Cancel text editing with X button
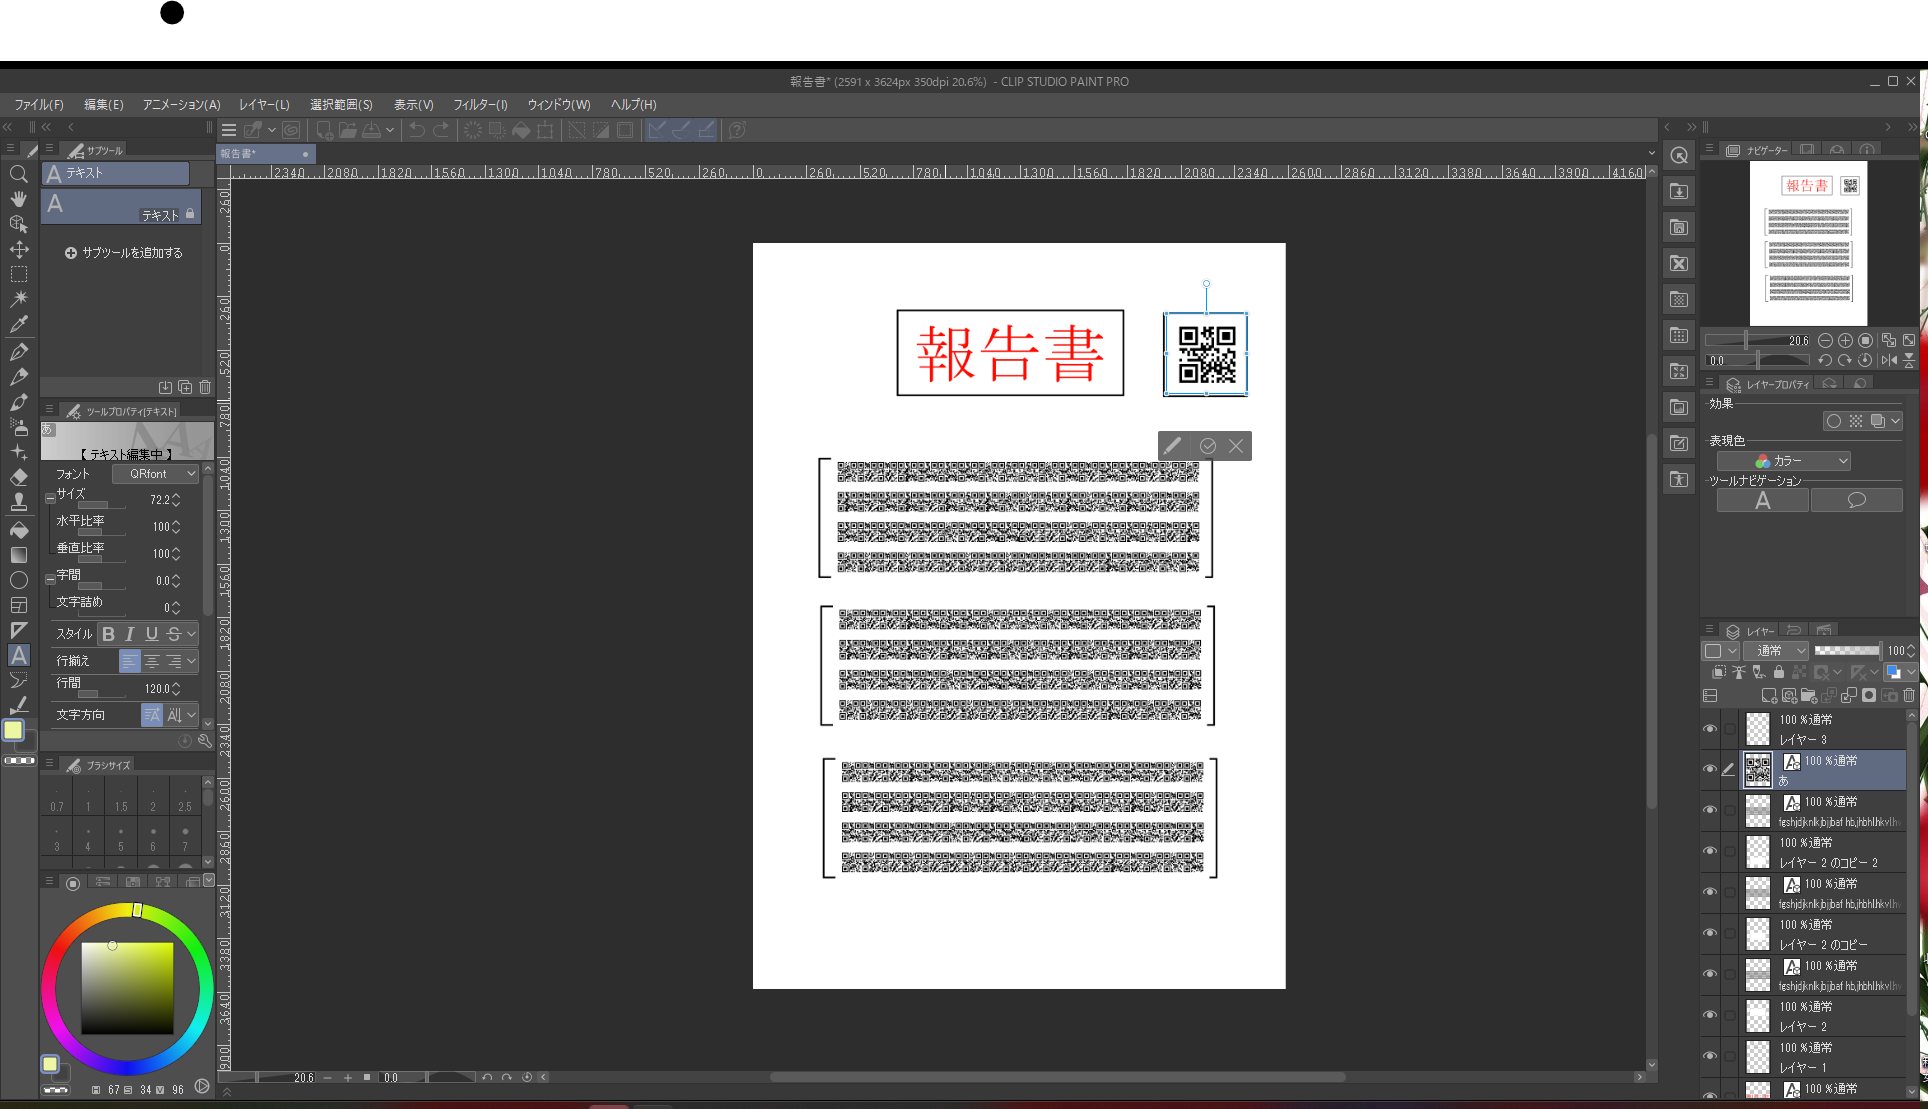The height and width of the screenshot is (1109, 1928). pos(1236,446)
